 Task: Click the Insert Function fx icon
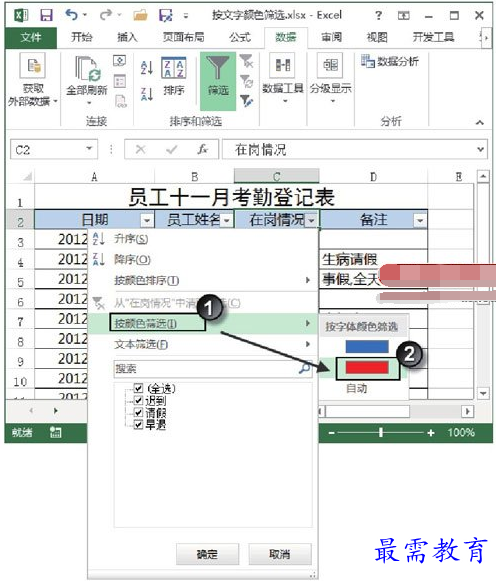[202, 149]
